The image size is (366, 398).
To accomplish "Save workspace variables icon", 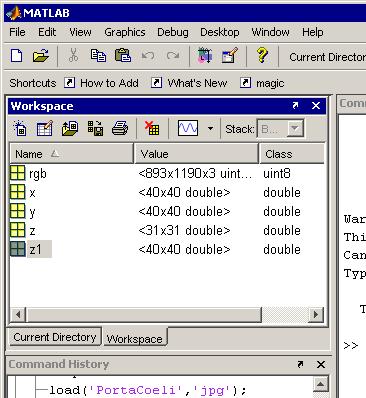I will (95, 128).
